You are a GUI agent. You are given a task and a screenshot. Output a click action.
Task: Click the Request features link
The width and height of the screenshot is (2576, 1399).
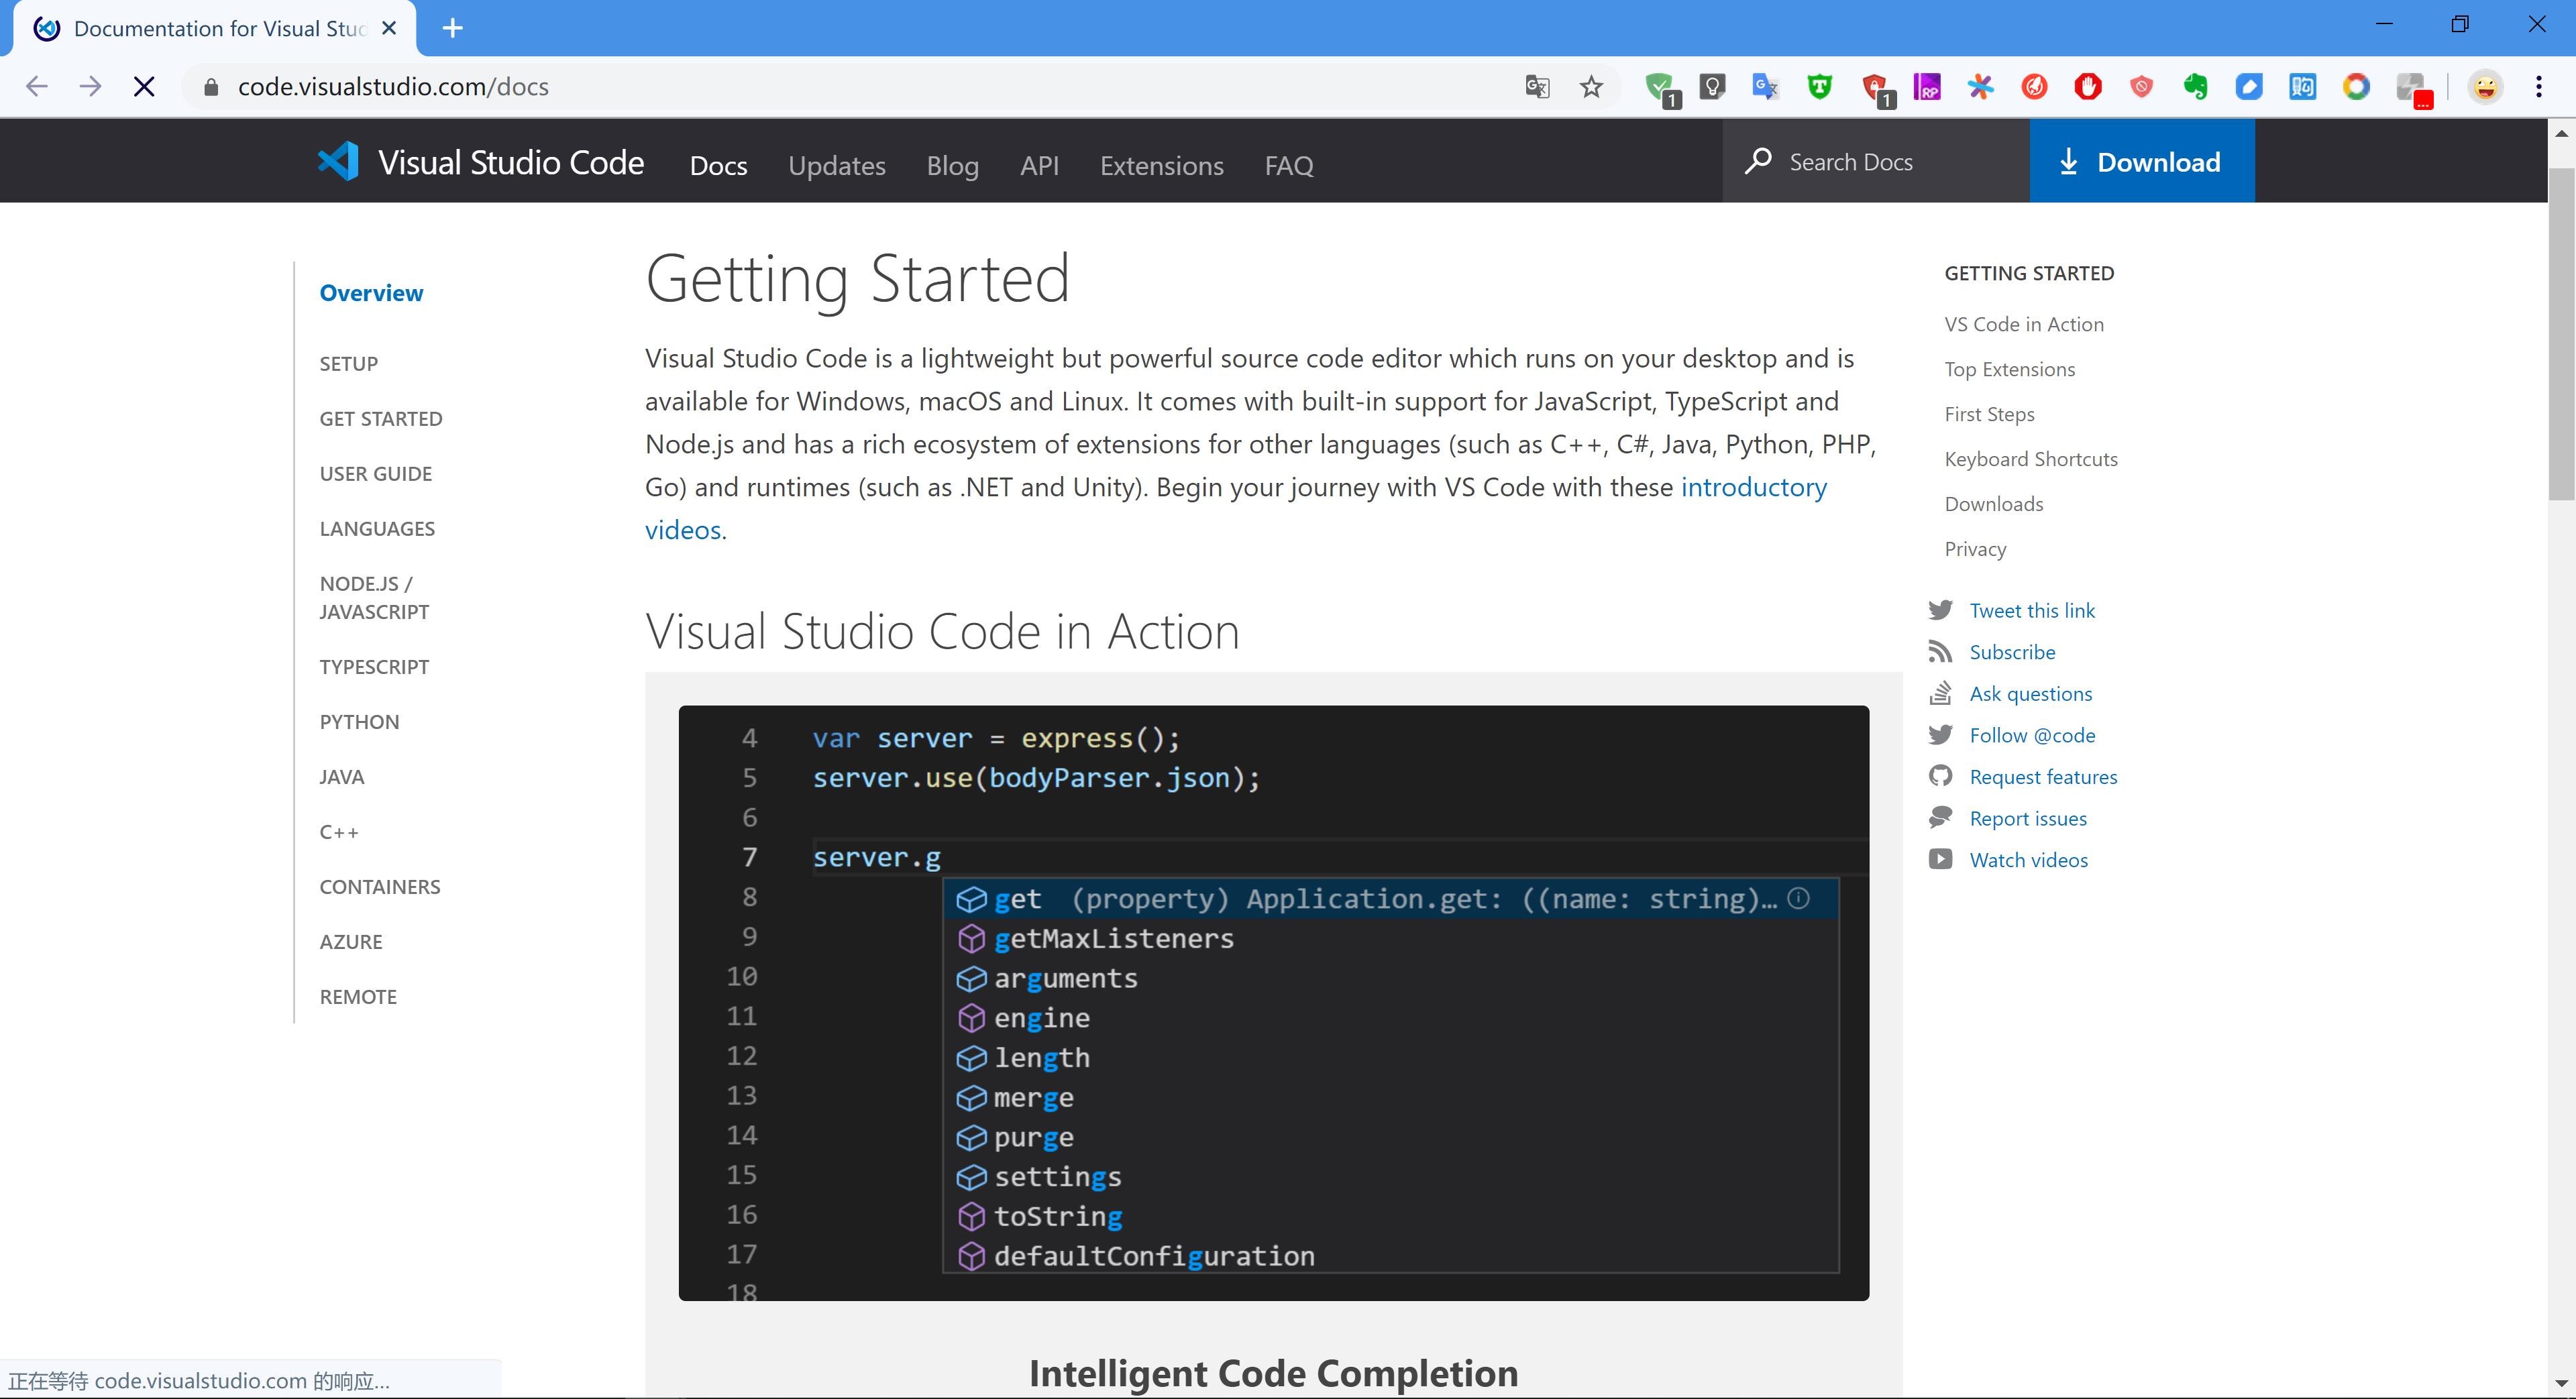coord(2043,776)
